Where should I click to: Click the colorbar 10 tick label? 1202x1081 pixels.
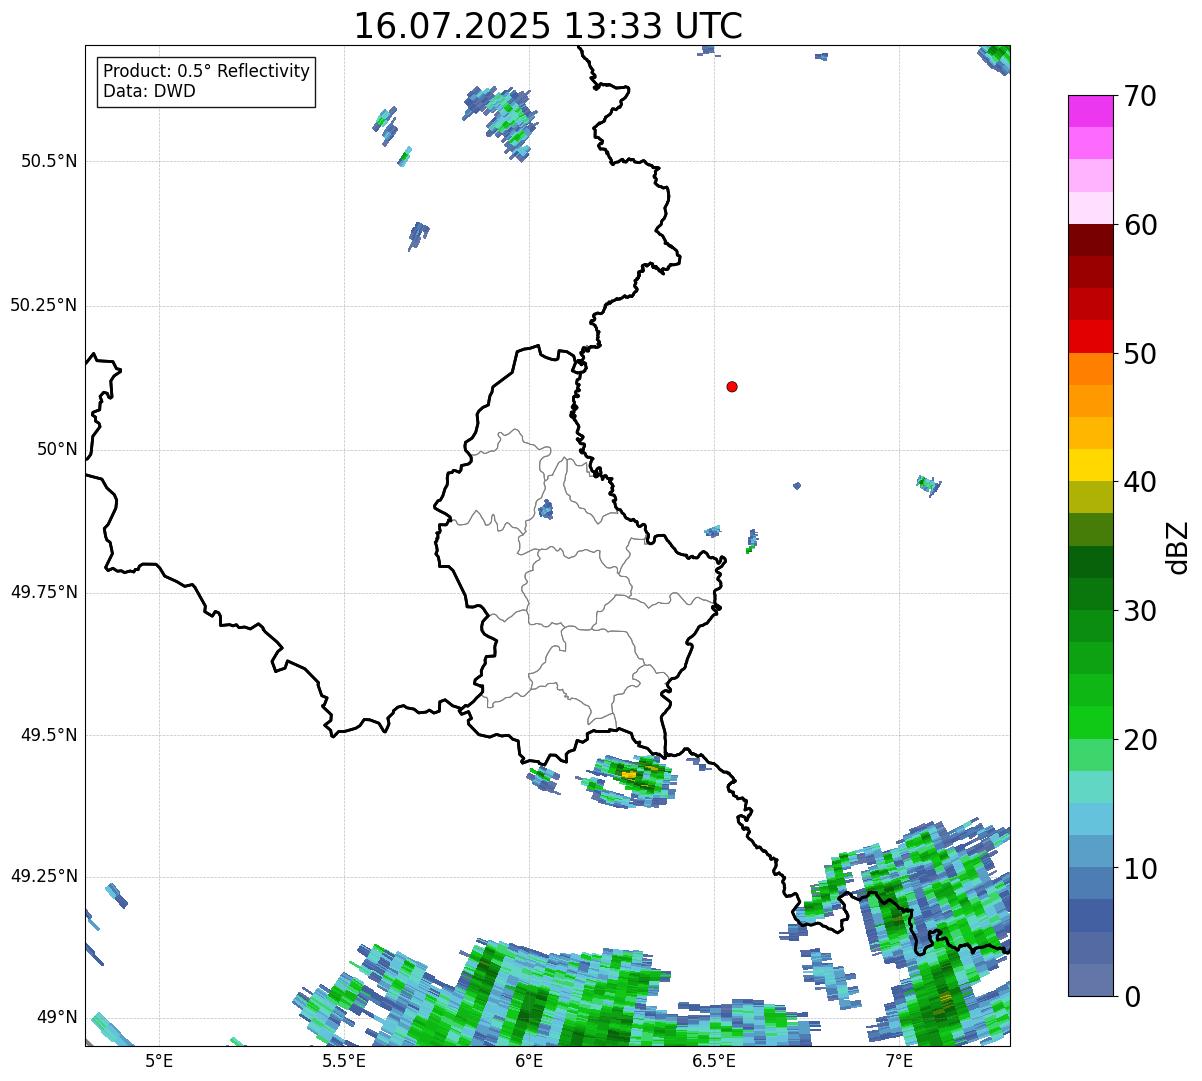(x=1140, y=868)
